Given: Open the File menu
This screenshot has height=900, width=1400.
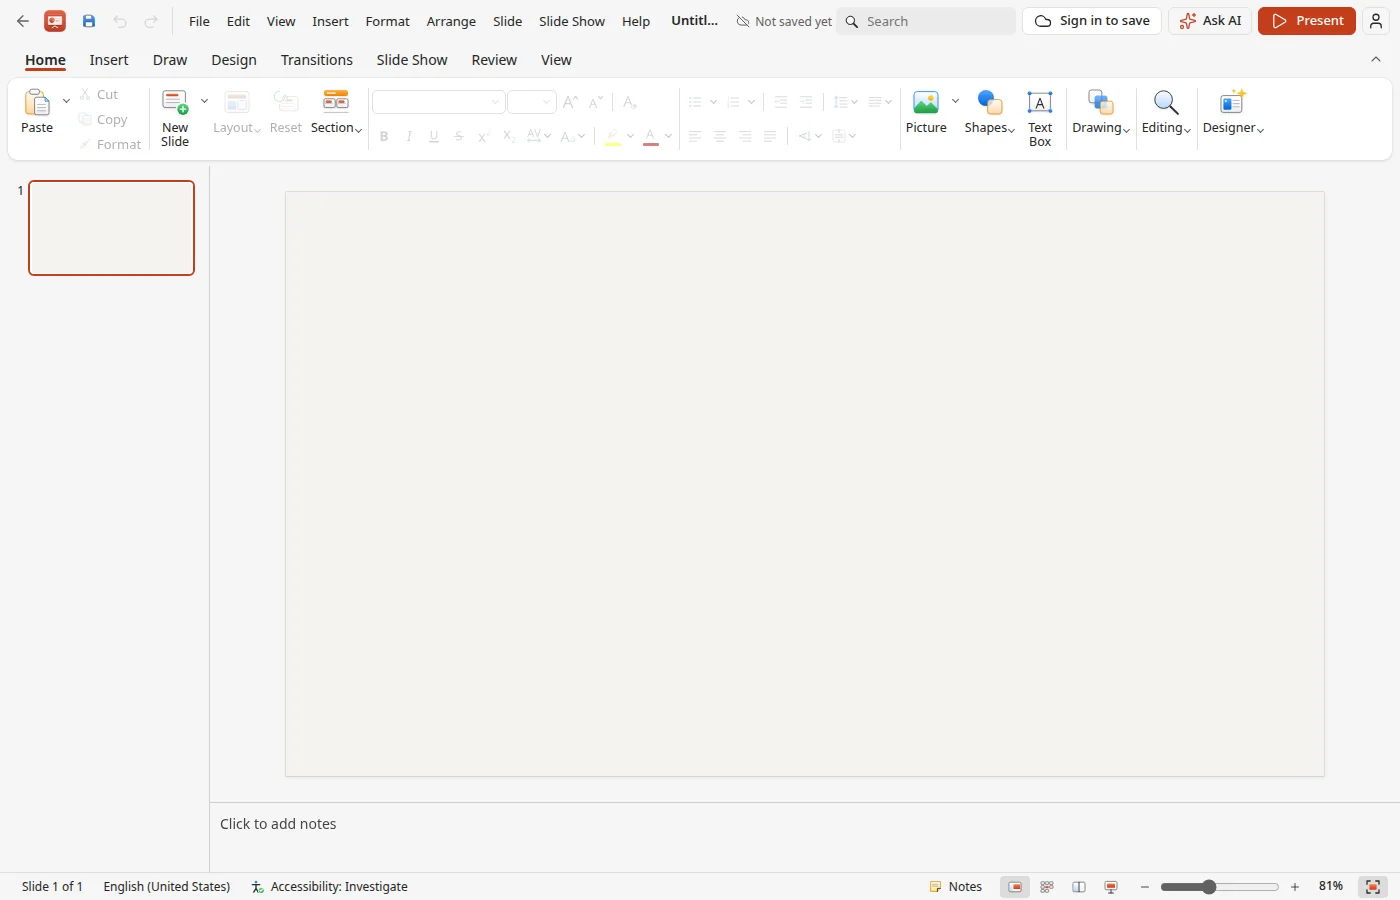Looking at the screenshot, I should point(199,21).
